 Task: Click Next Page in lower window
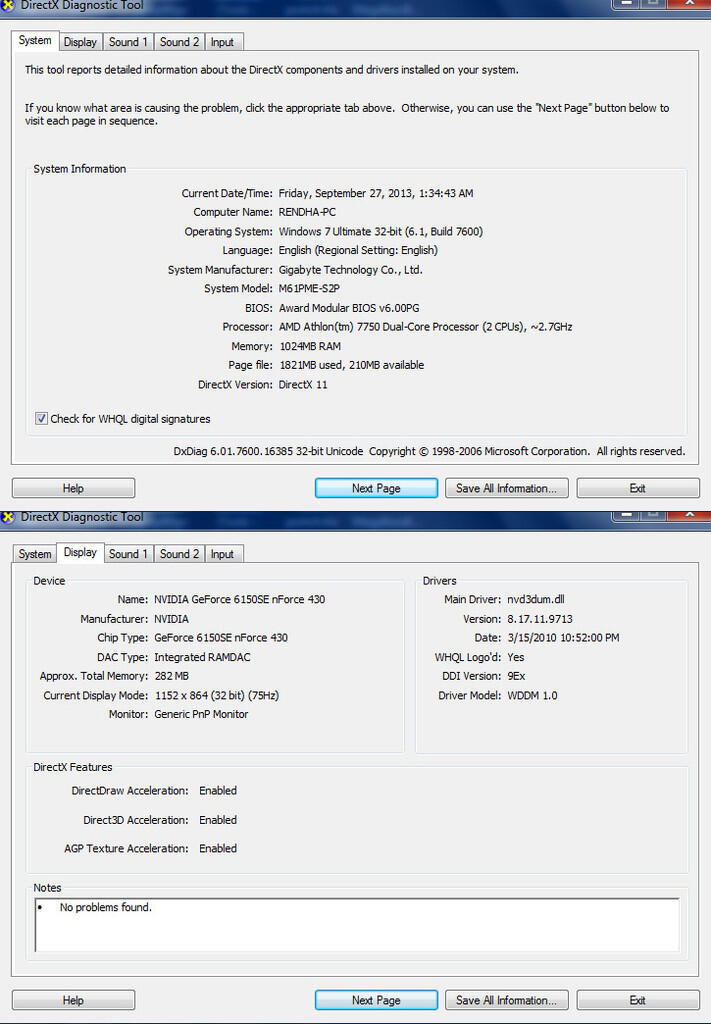click(x=376, y=1000)
